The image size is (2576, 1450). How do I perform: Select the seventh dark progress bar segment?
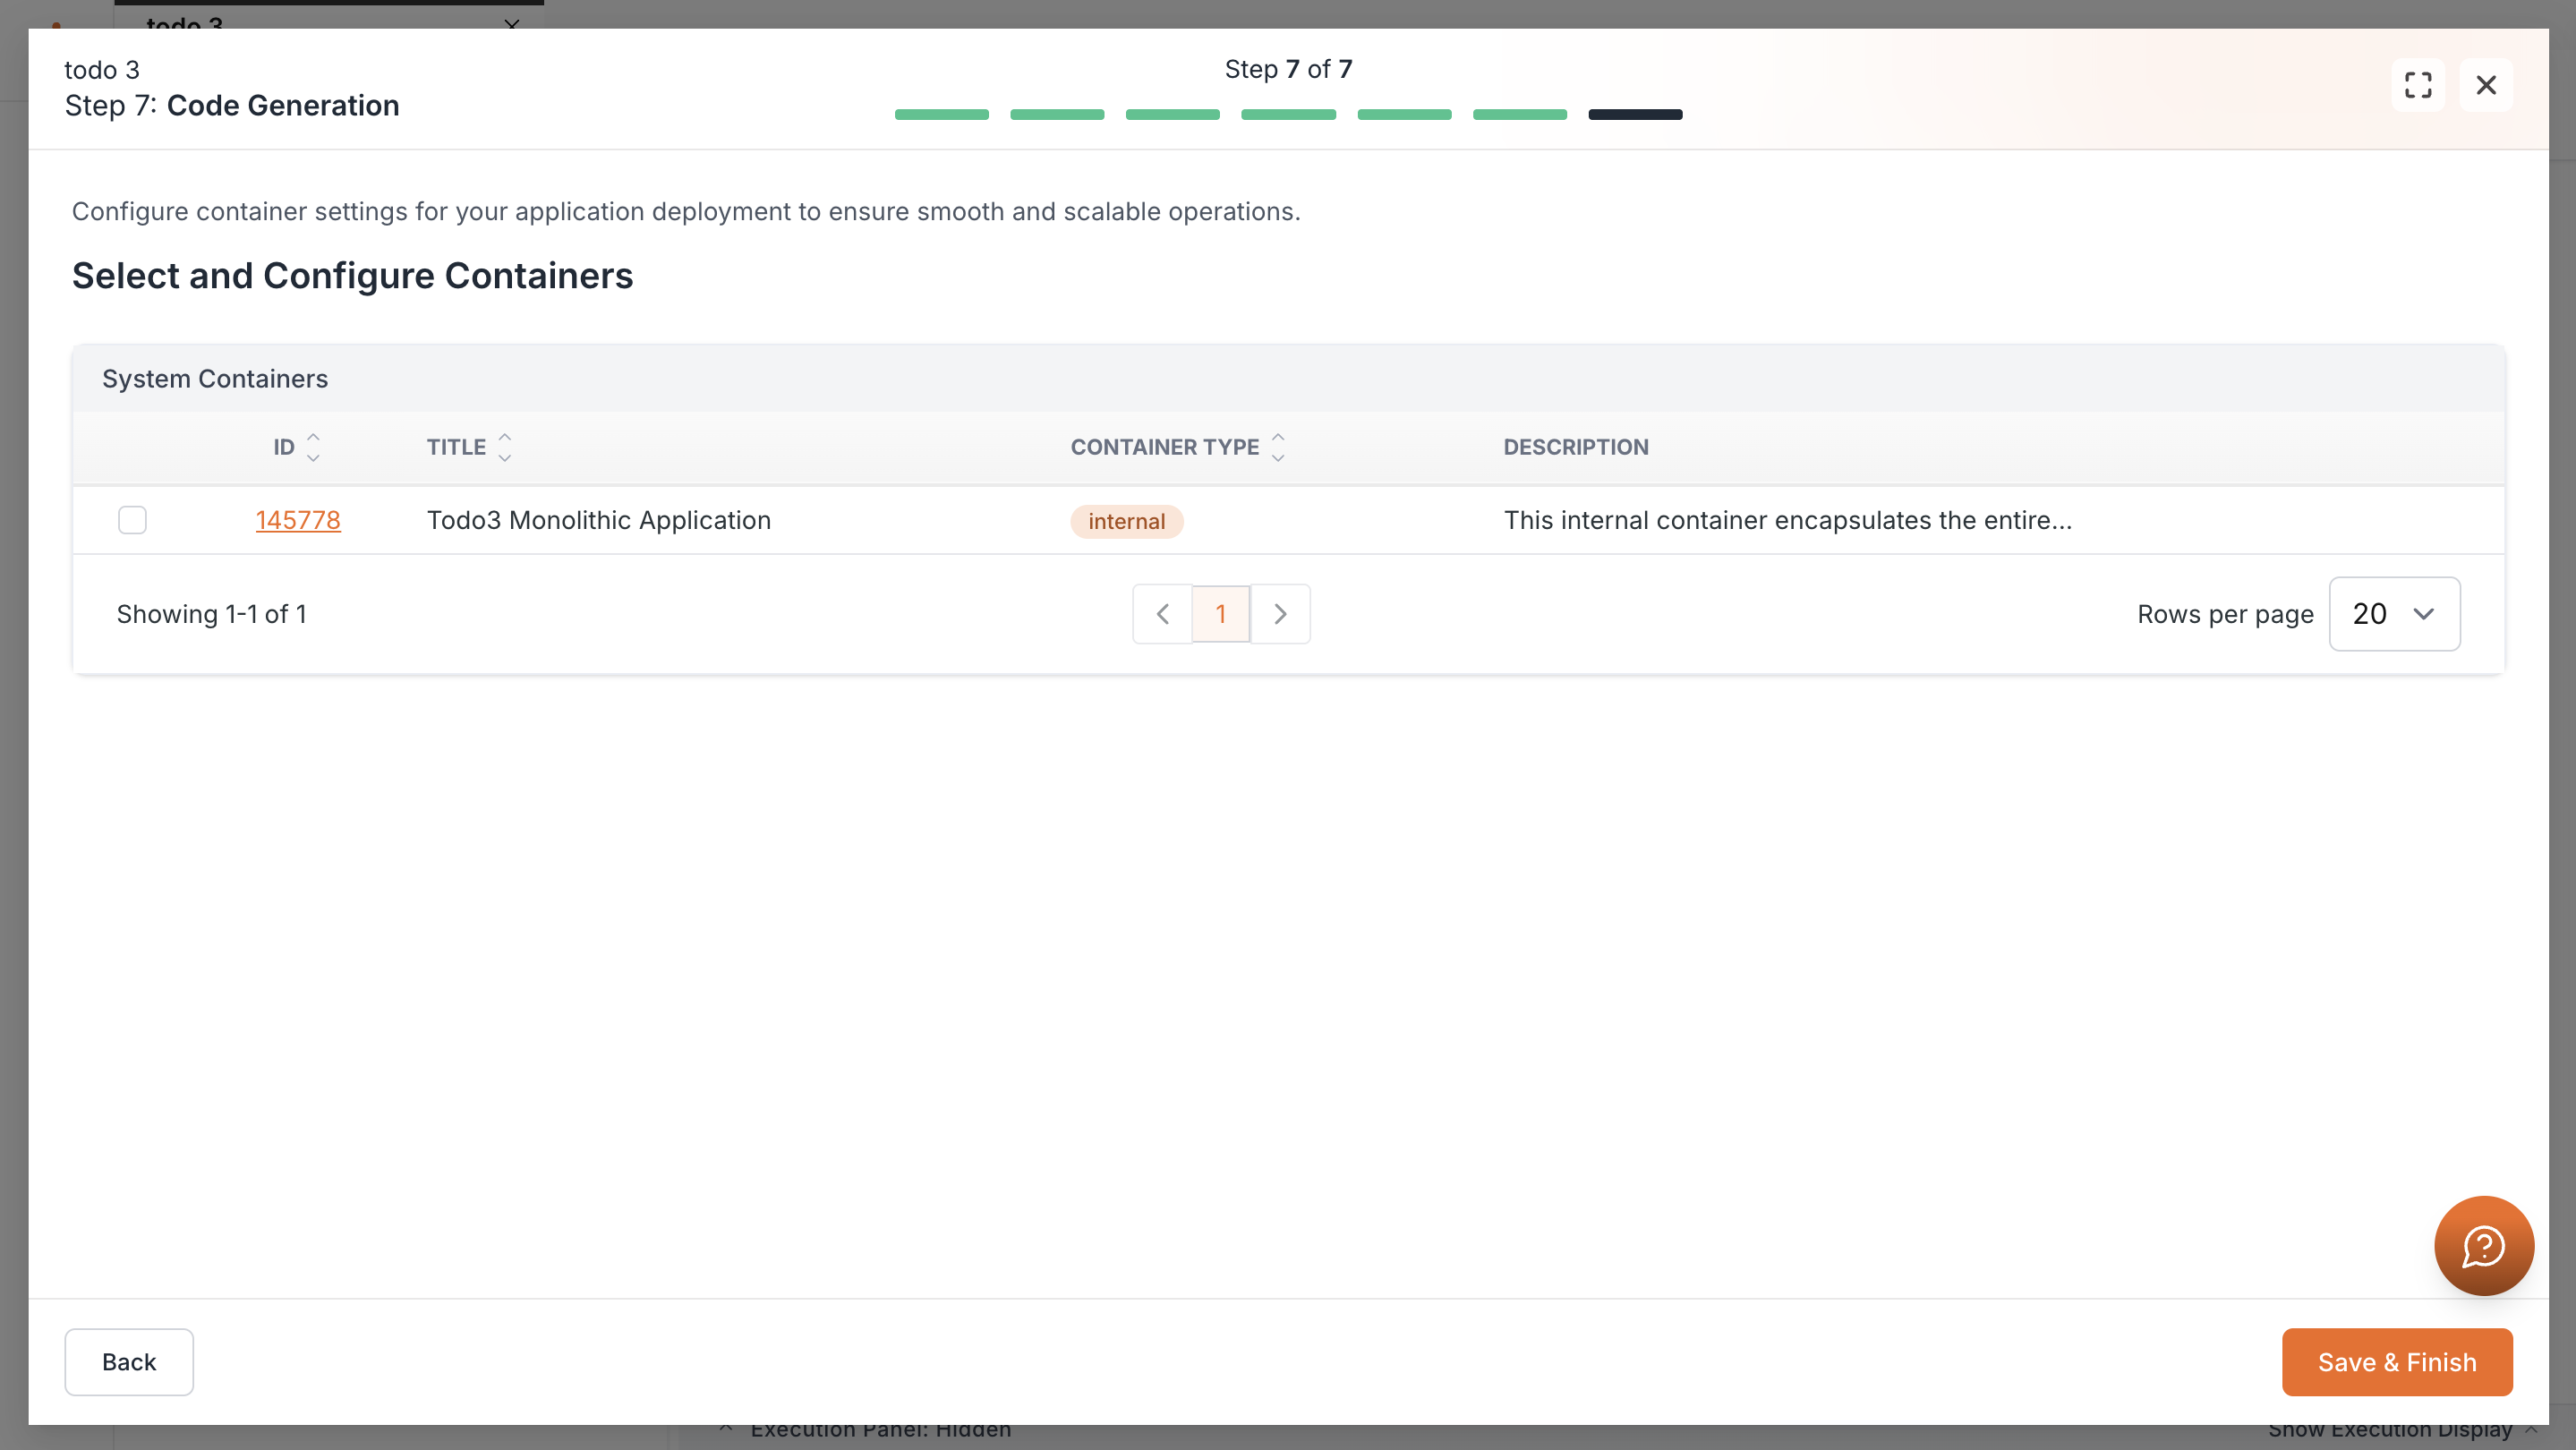(x=1635, y=115)
